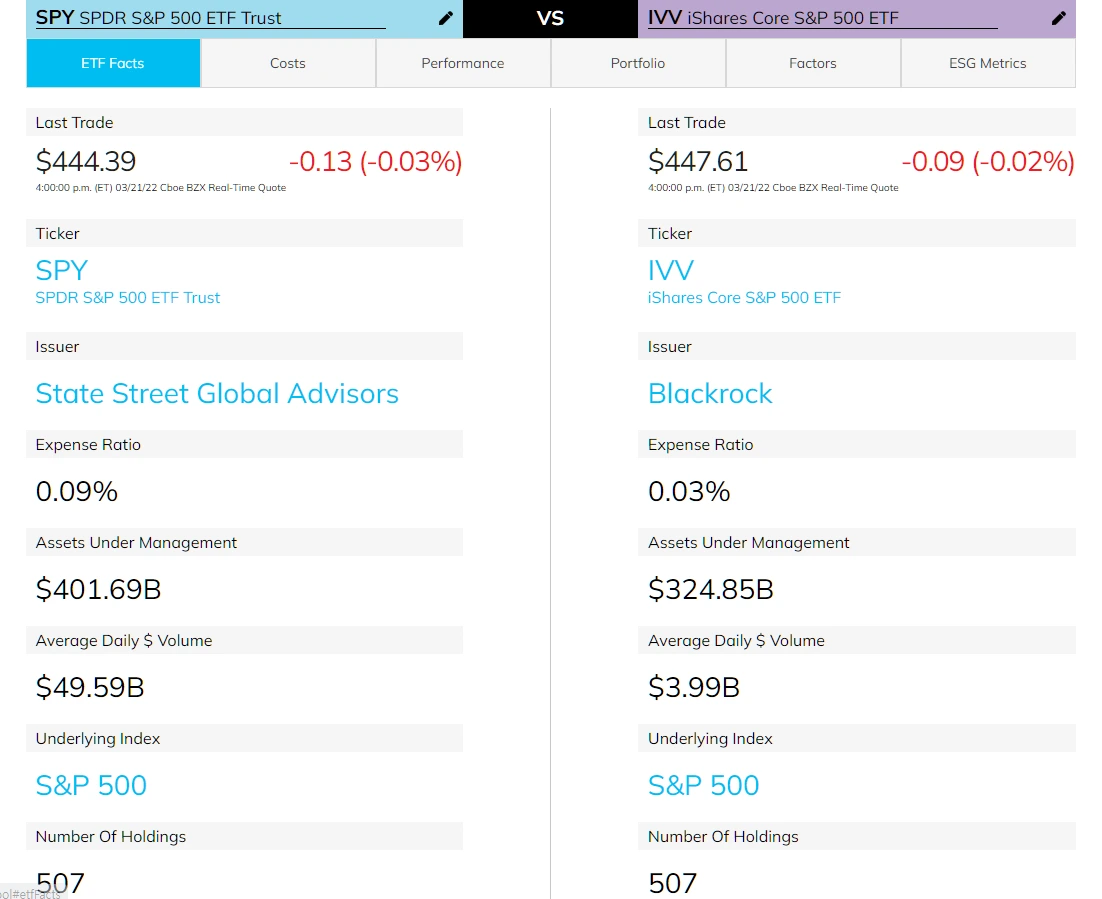Open the Performance tab

463,63
